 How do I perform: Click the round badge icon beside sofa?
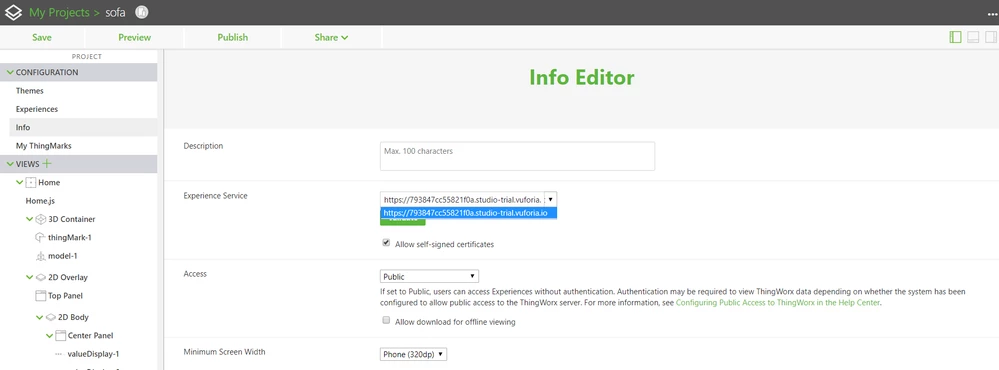[x=141, y=12]
